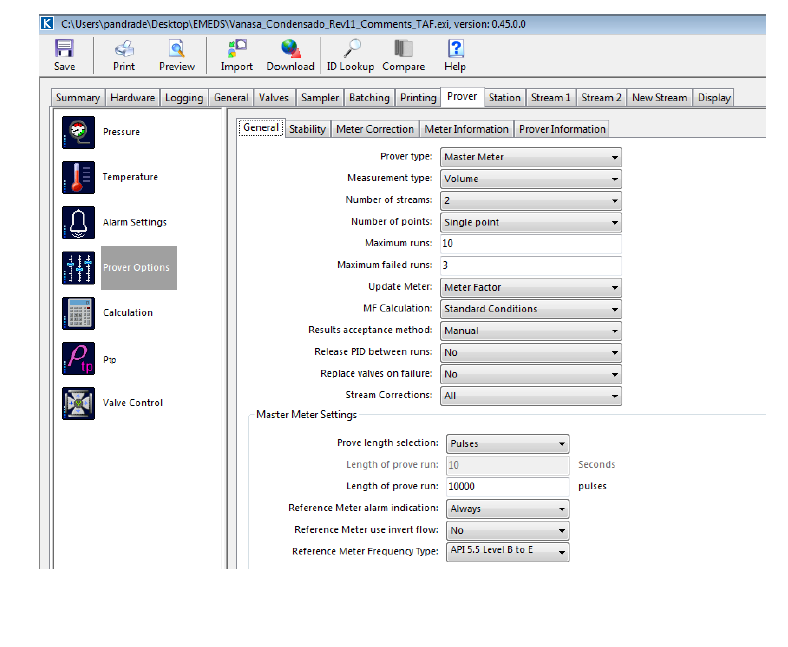
Task: Click the Compare toolbar icon
Action: (403, 49)
